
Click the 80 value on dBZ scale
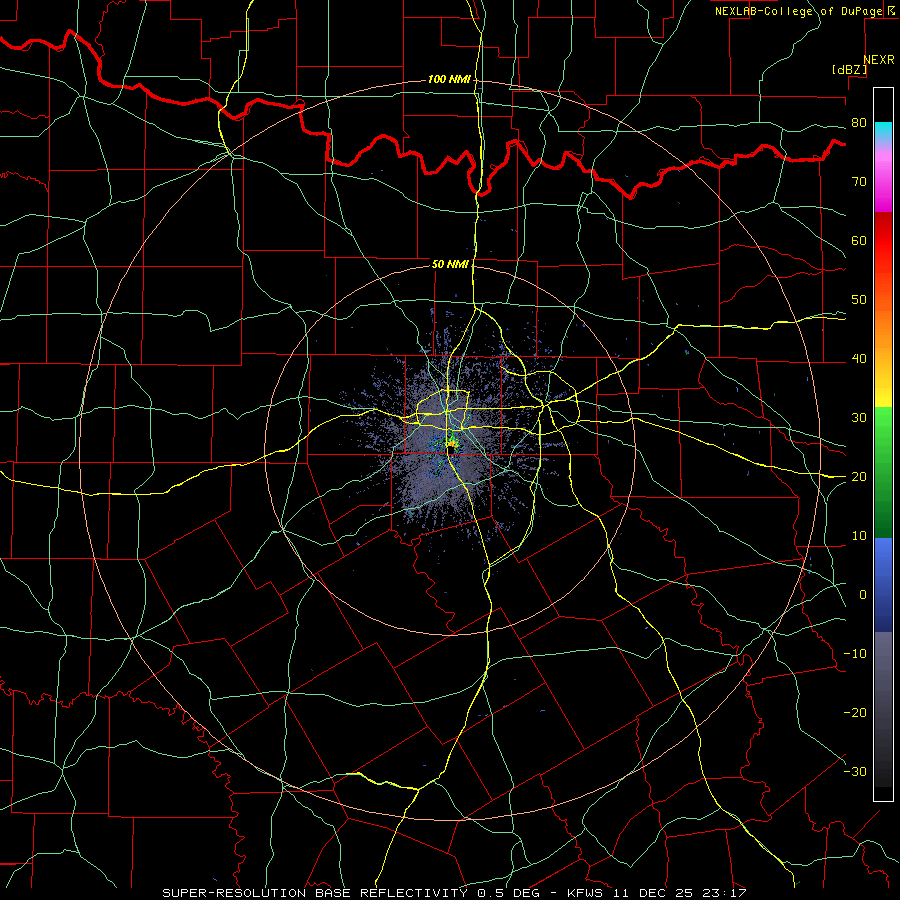tap(859, 123)
